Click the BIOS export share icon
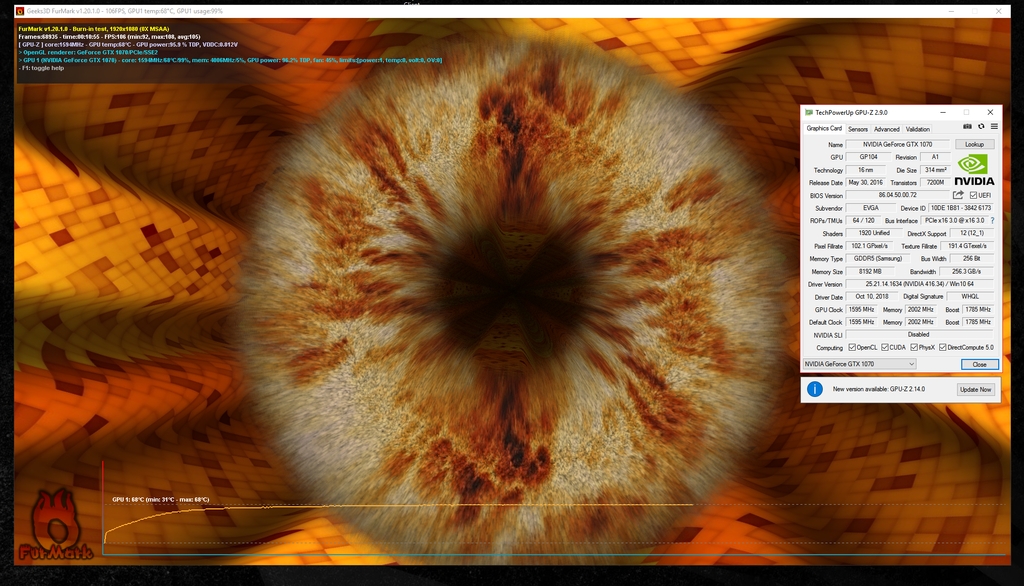Viewport: 1024px width, 586px height. tap(958, 195)
